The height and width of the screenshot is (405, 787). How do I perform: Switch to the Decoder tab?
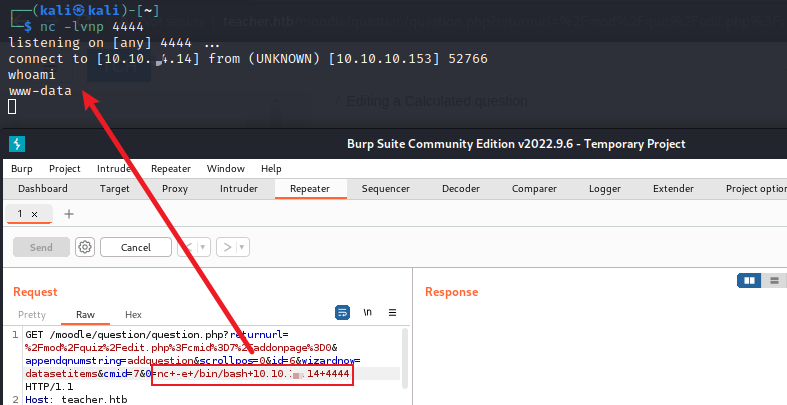461,189
